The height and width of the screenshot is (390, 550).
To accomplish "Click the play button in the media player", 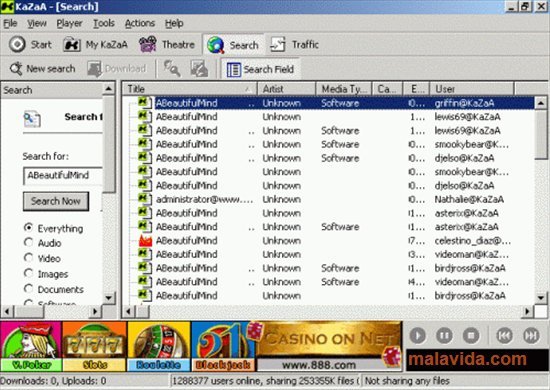I will [x=417, y=335].
